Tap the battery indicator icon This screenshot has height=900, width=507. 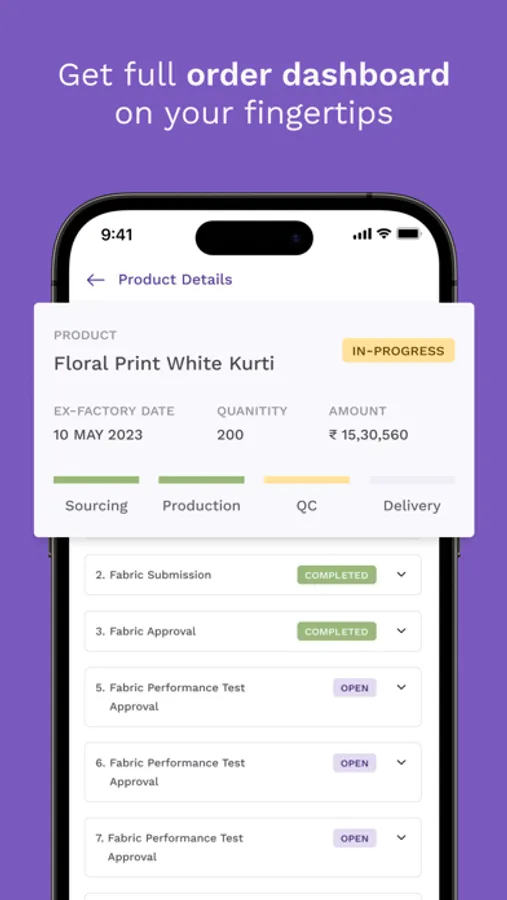(409, 234)
